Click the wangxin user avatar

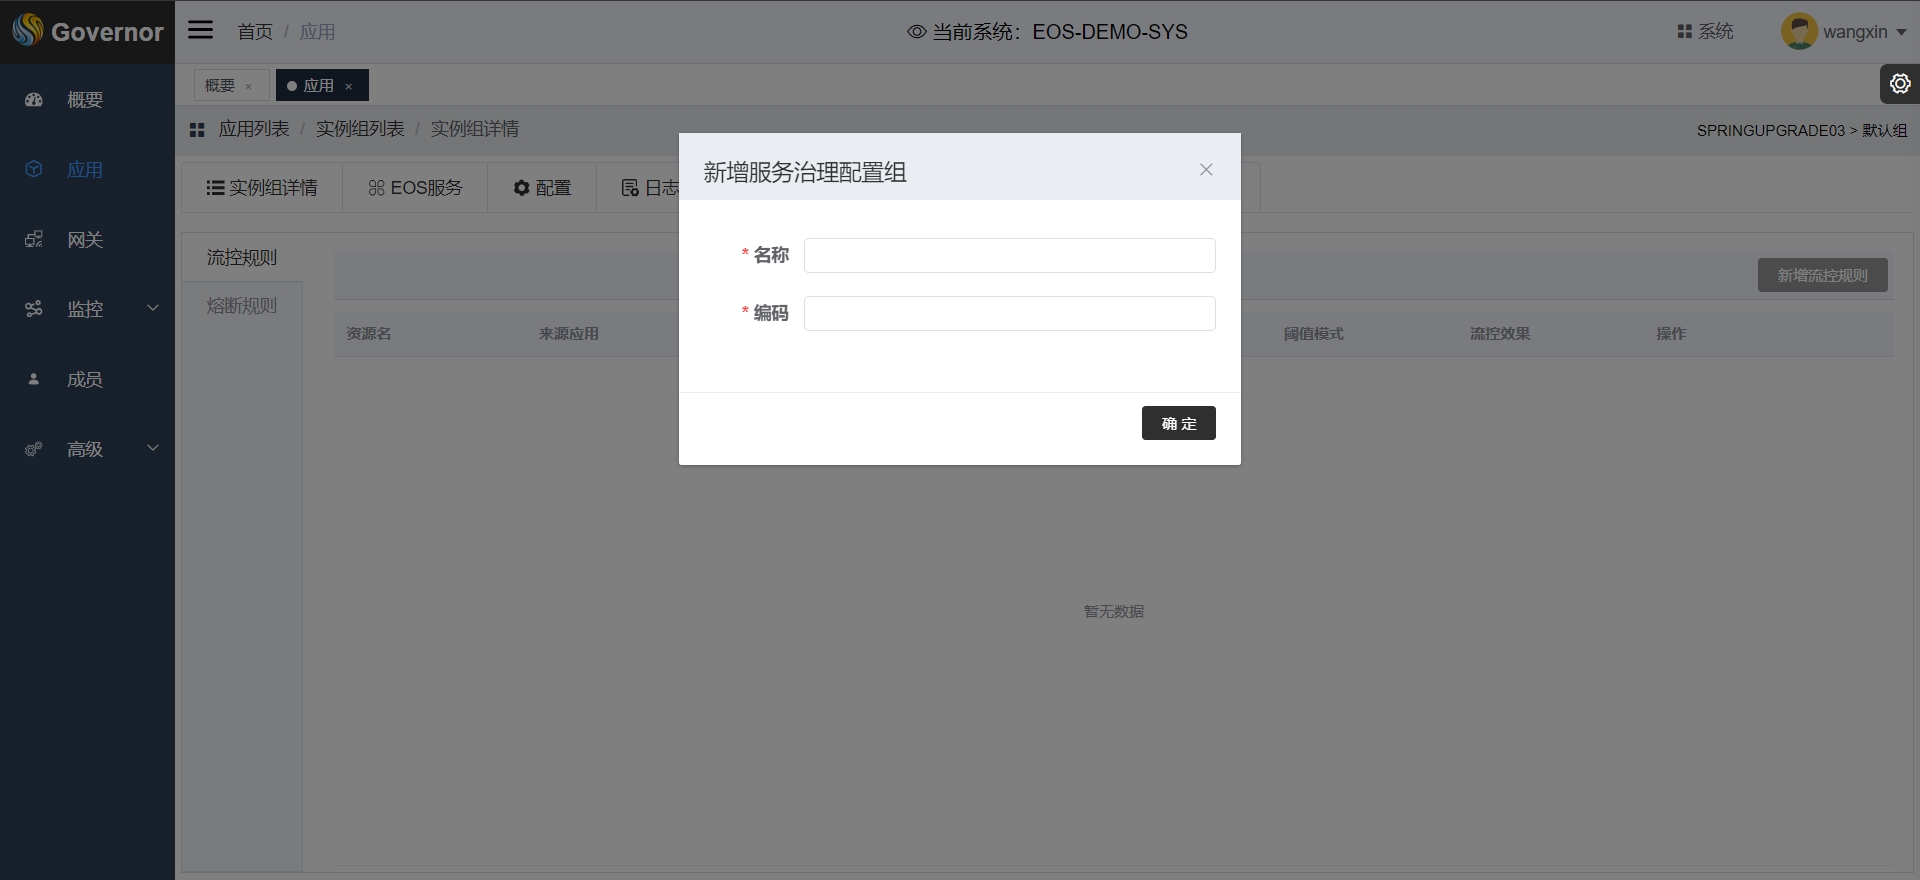pos(1798,32)
